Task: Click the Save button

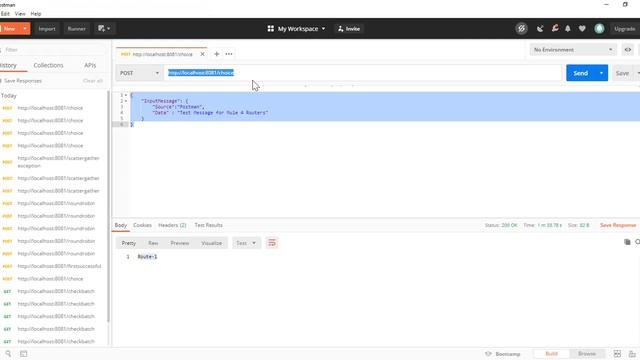Action: coord(622,73)
